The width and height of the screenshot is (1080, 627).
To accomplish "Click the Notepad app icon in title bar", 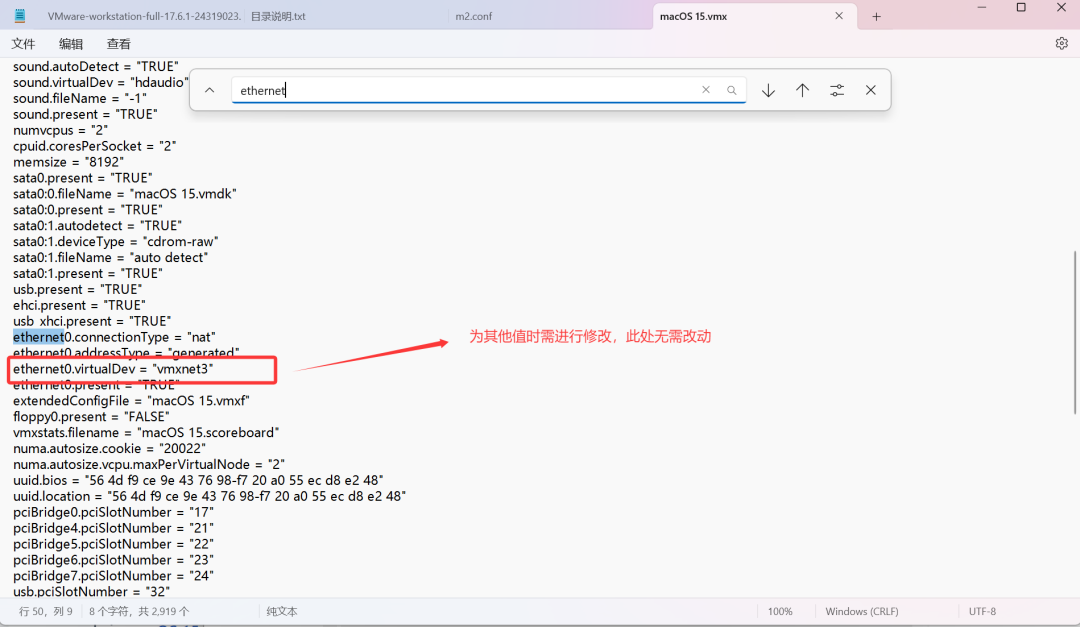I will coord(20,15).
